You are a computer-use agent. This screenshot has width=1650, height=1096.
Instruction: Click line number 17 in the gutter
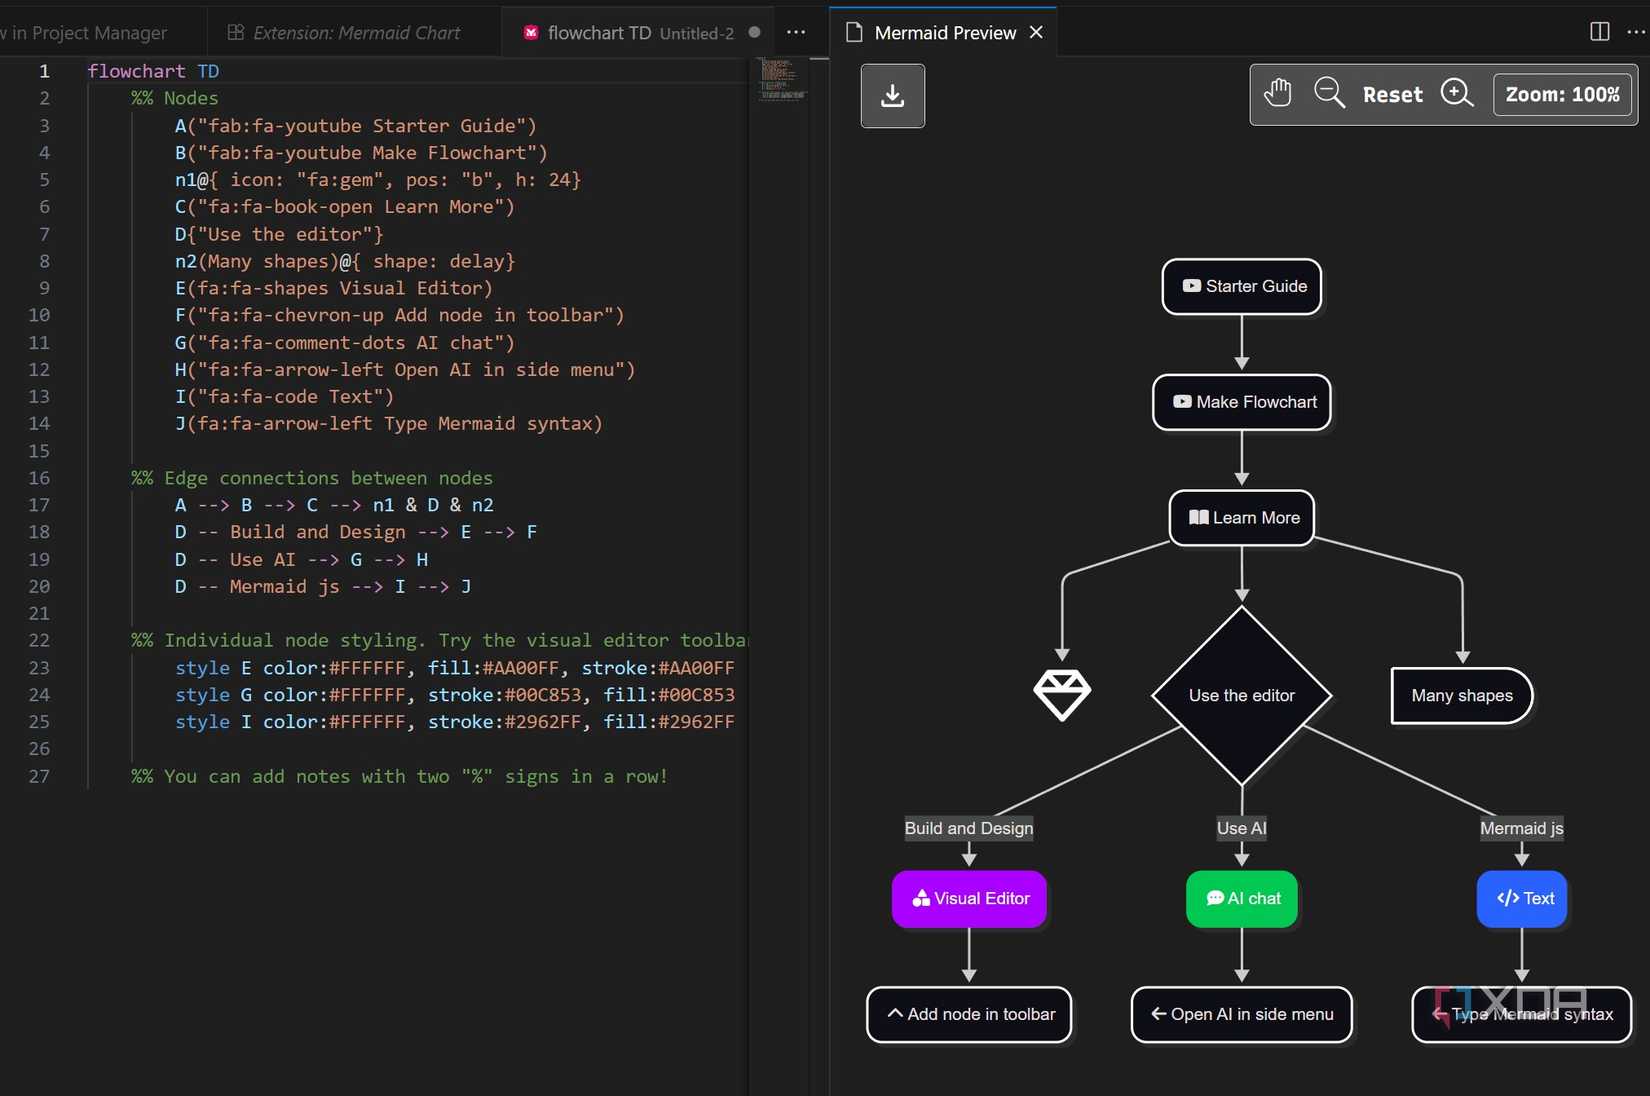(x=39, y=505)
